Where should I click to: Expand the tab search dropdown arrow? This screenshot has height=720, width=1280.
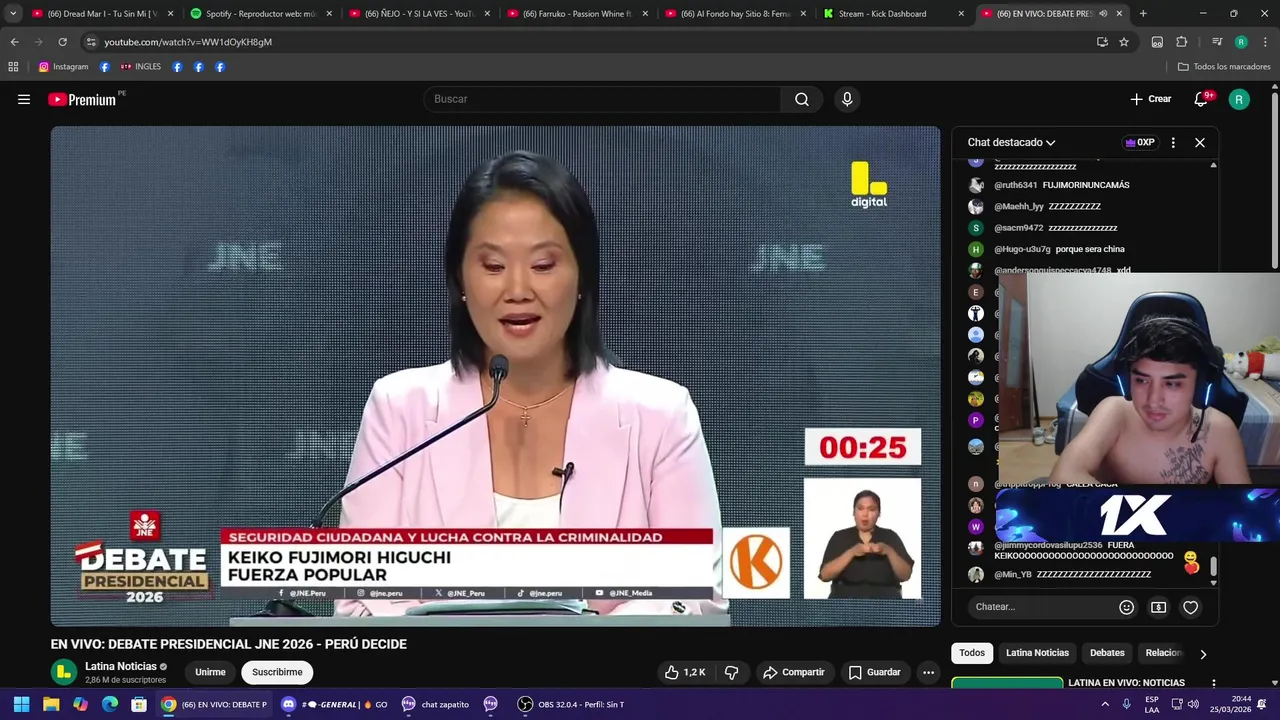pyautogui.click(x=13, y=14)
